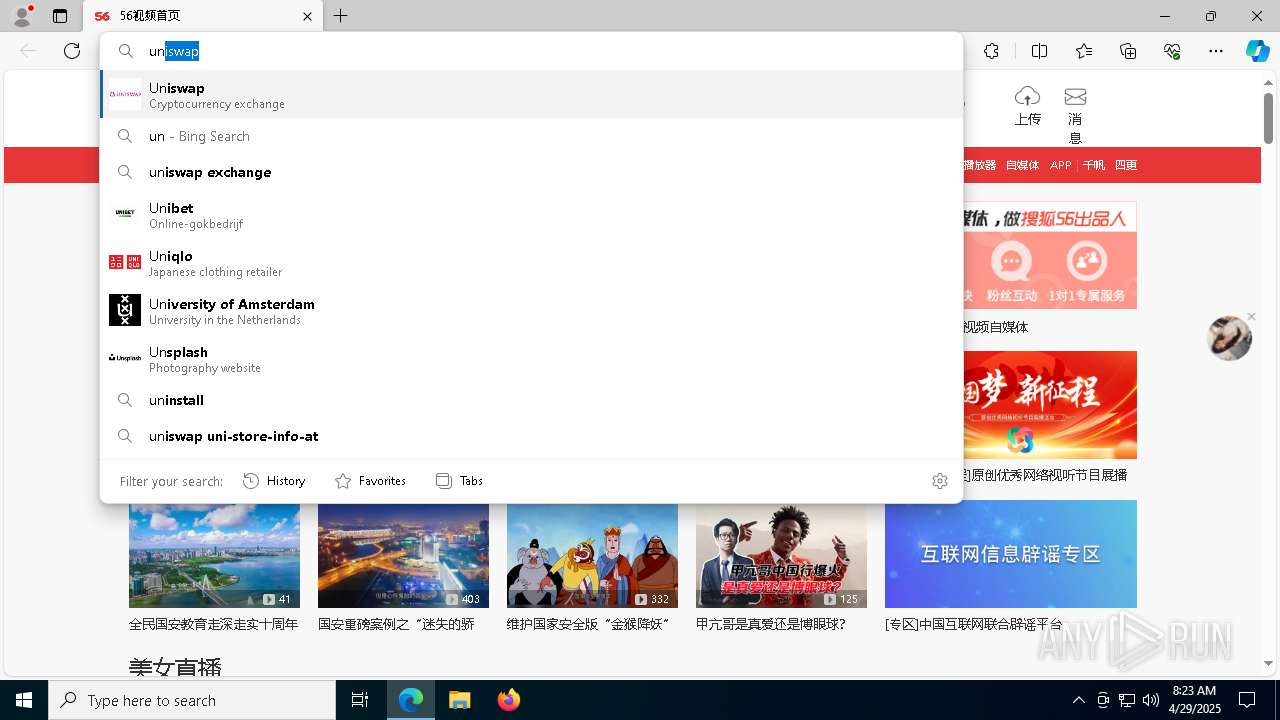Image resolution: width=1280 pixels, height=720 pixels.
Task: Open browser Extensions icon
Action: [x=991, y=51]
